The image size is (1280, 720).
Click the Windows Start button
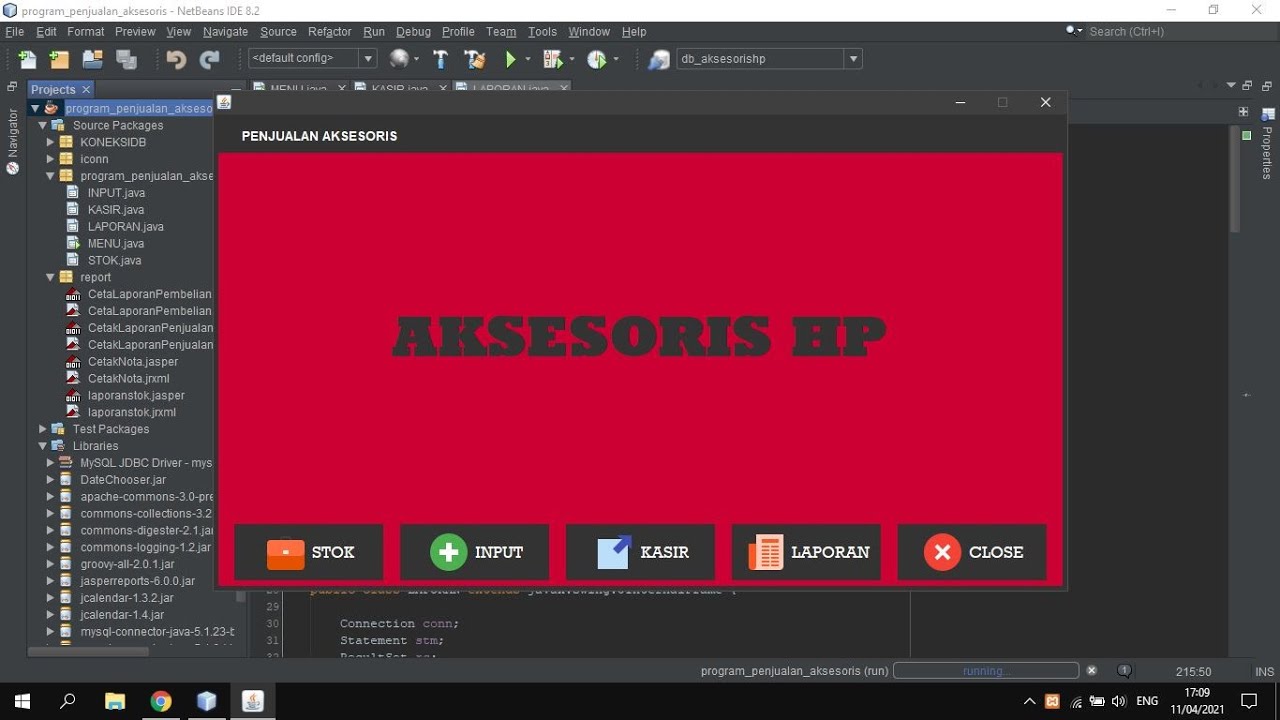[22, 701]
